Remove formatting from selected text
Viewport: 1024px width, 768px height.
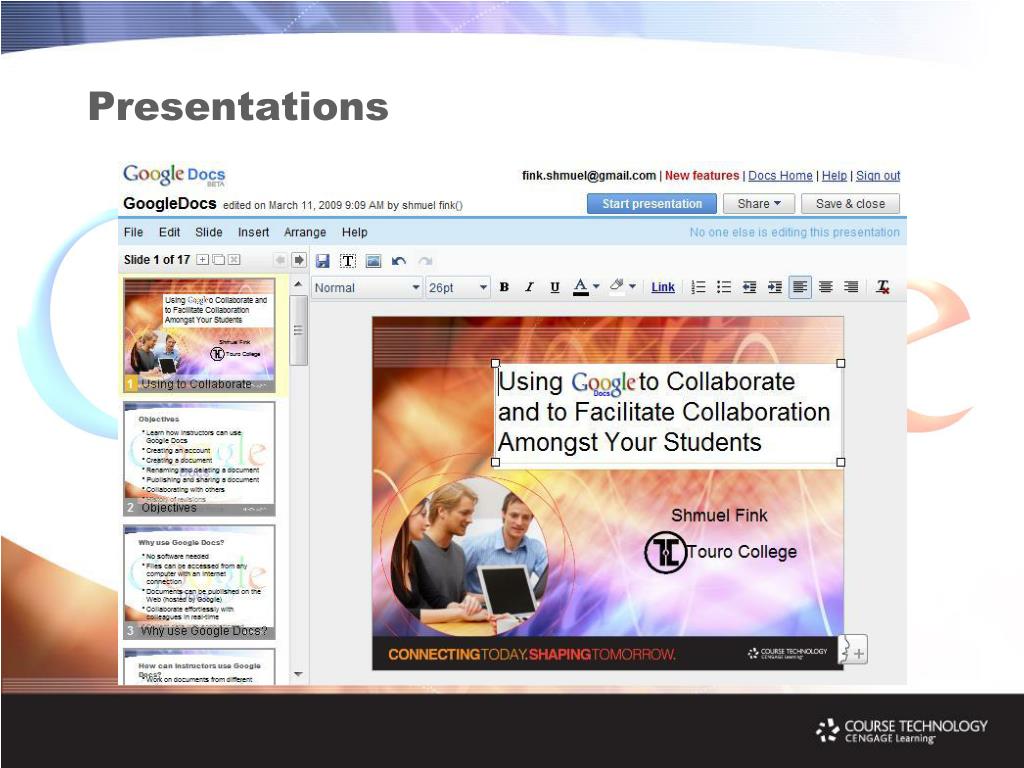point(883,287)
